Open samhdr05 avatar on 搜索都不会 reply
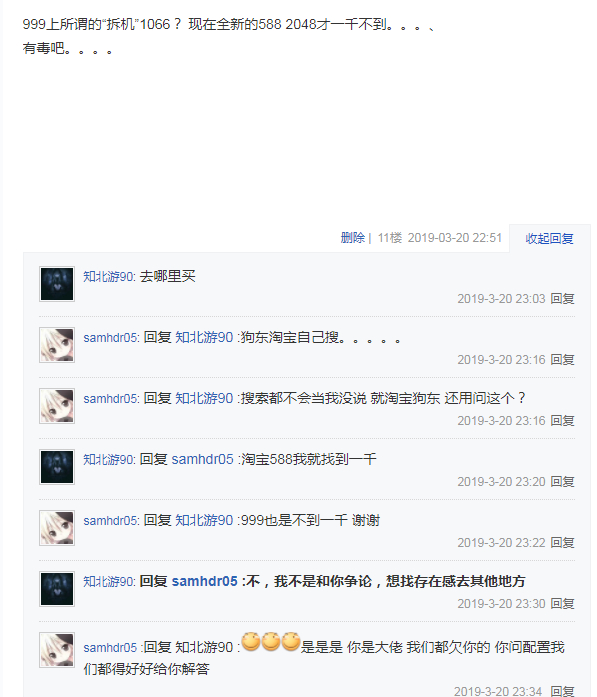Screen dimensions: 597x697 [x=57, y=406]
